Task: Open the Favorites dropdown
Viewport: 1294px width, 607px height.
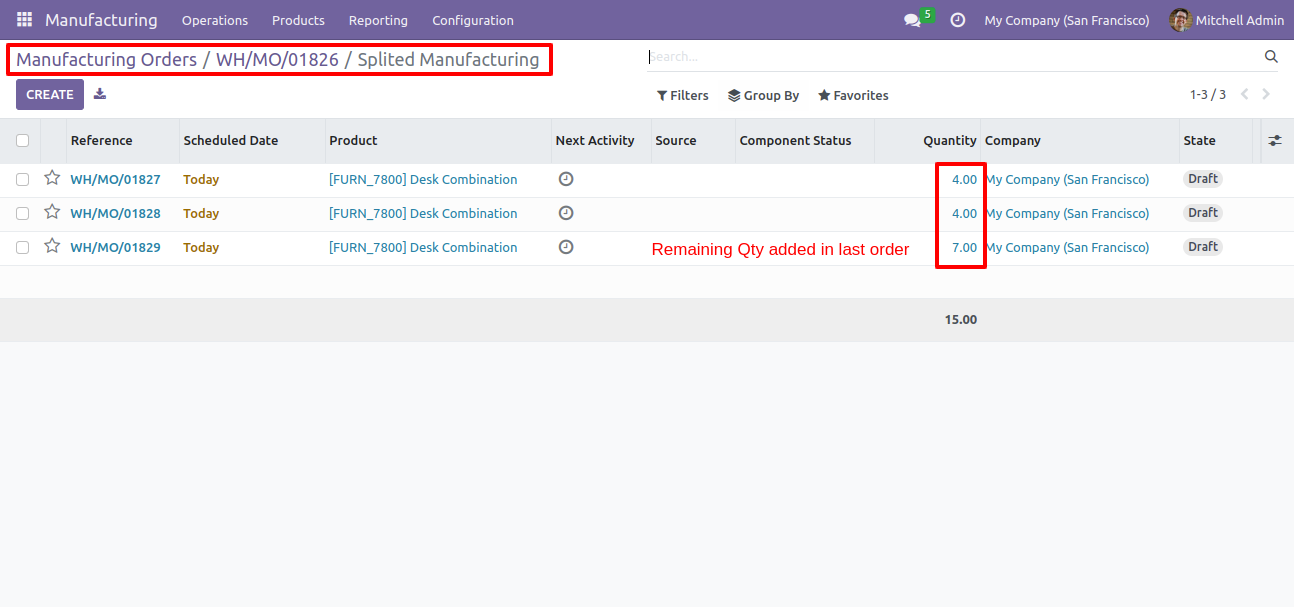Action: [x=853, y=96]
